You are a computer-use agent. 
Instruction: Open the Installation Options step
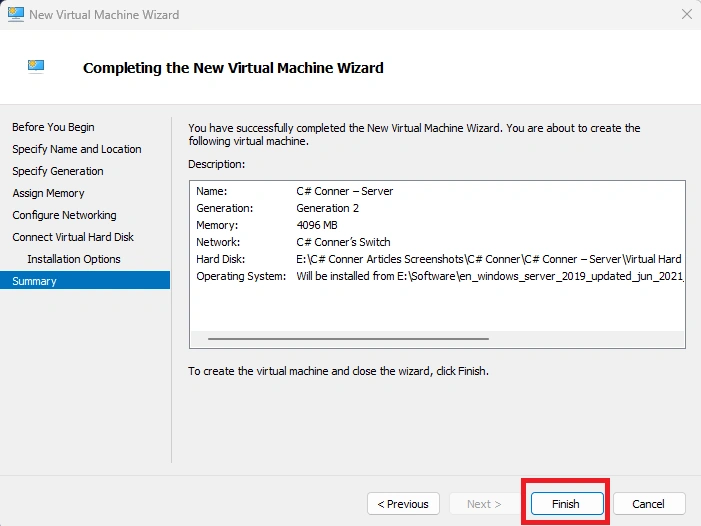coord(74,259)
